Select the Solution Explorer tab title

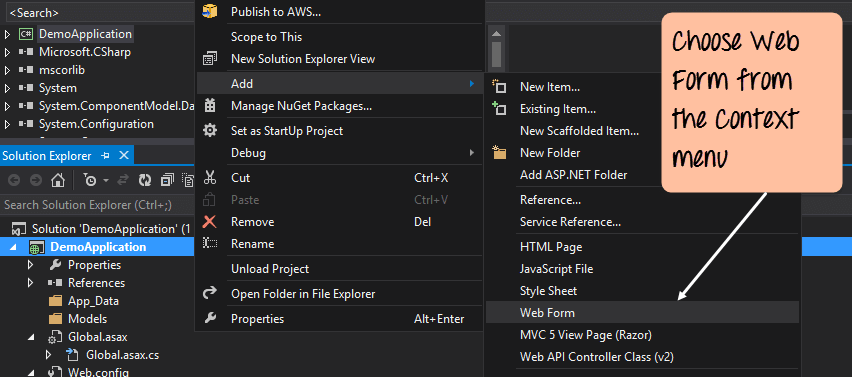(47, 156)
